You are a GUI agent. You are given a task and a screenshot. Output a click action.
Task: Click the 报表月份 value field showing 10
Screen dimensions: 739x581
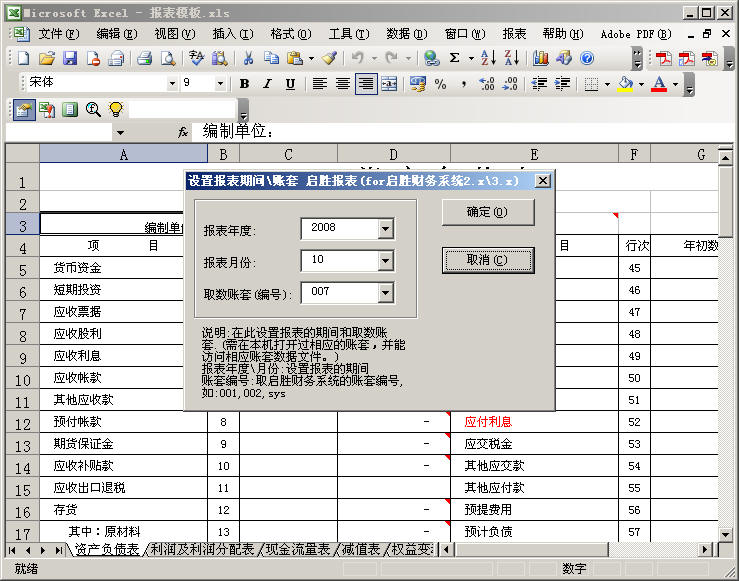[x=340, y=260]
